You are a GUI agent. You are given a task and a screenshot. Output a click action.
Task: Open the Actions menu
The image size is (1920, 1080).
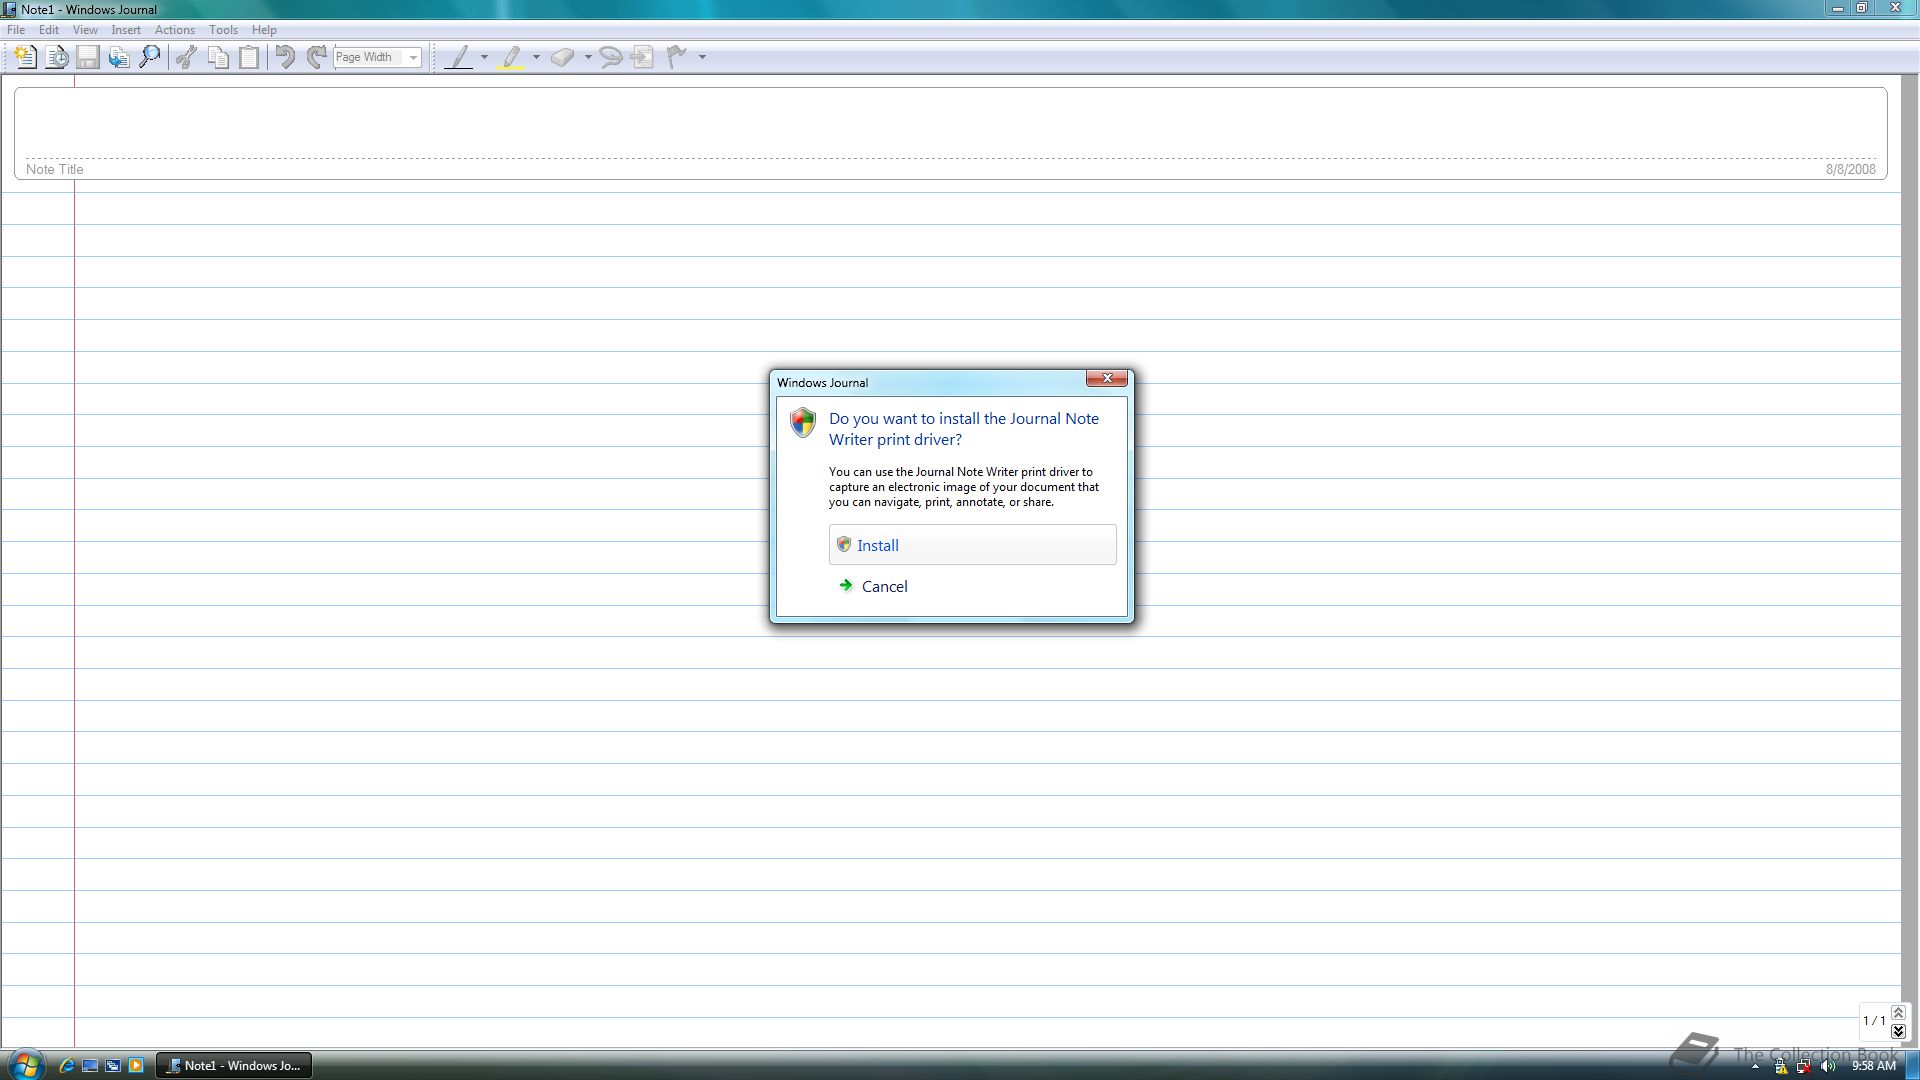point(175,30)
